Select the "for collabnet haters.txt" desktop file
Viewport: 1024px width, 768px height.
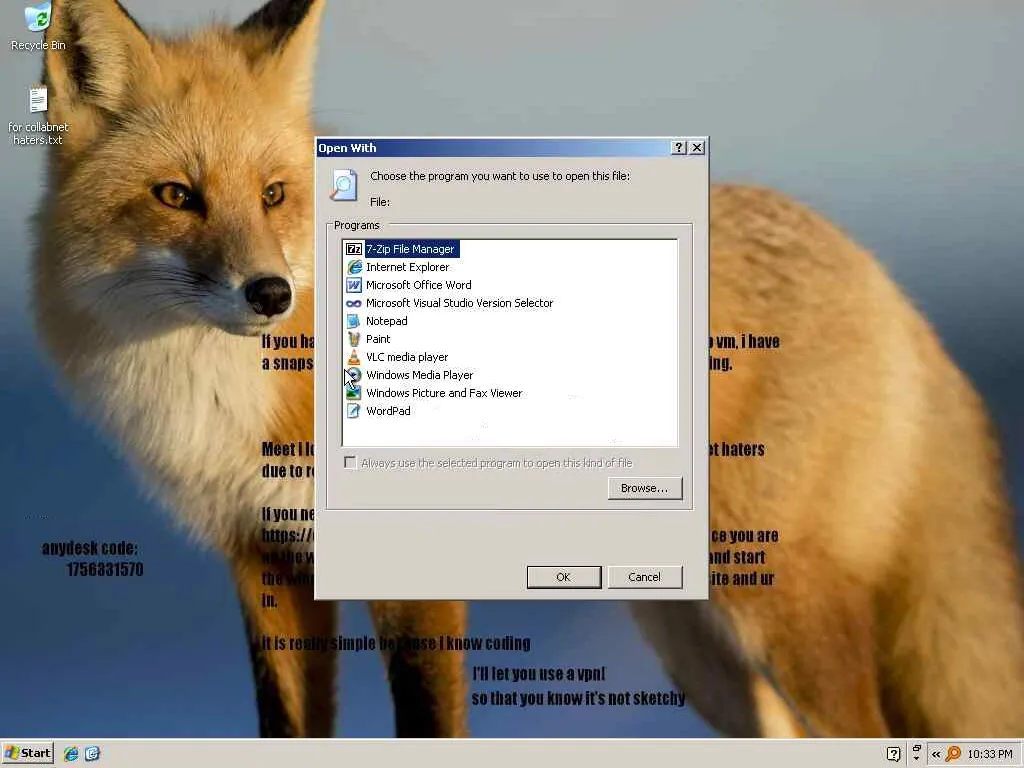(x=38, y=116)
